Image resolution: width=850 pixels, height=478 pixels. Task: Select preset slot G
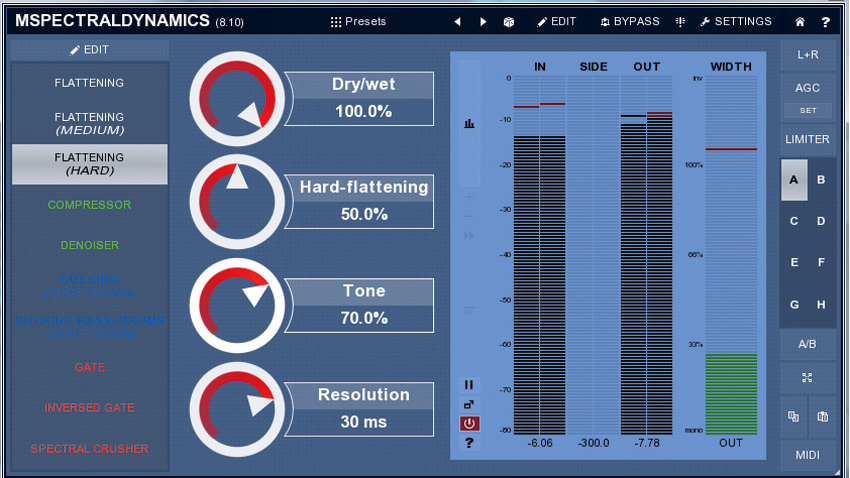794,305
